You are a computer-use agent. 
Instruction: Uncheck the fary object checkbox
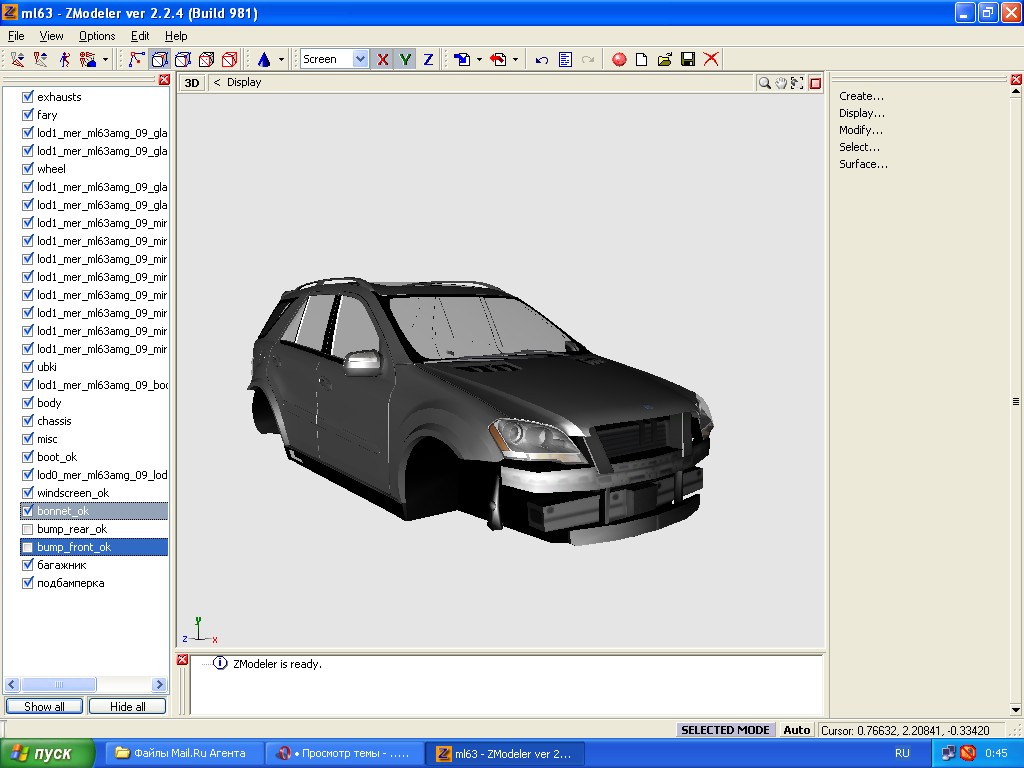point(27,115)
